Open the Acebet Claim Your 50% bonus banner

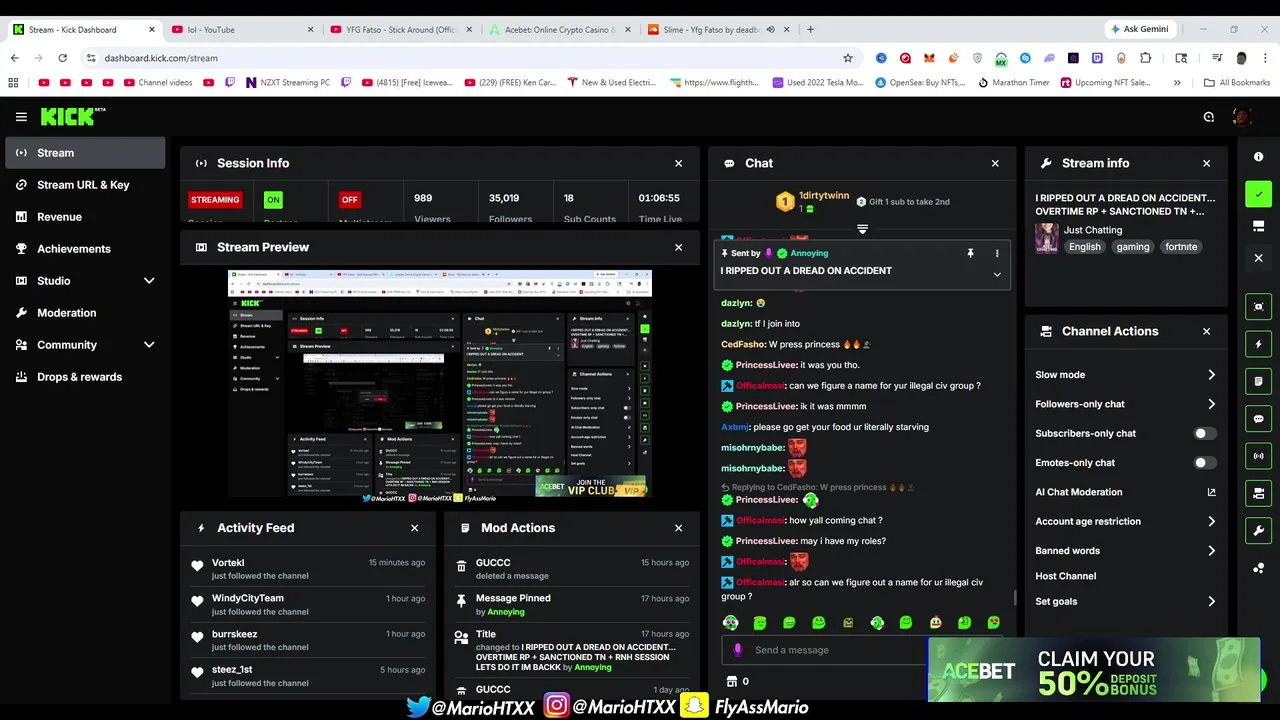point(1094,670)
